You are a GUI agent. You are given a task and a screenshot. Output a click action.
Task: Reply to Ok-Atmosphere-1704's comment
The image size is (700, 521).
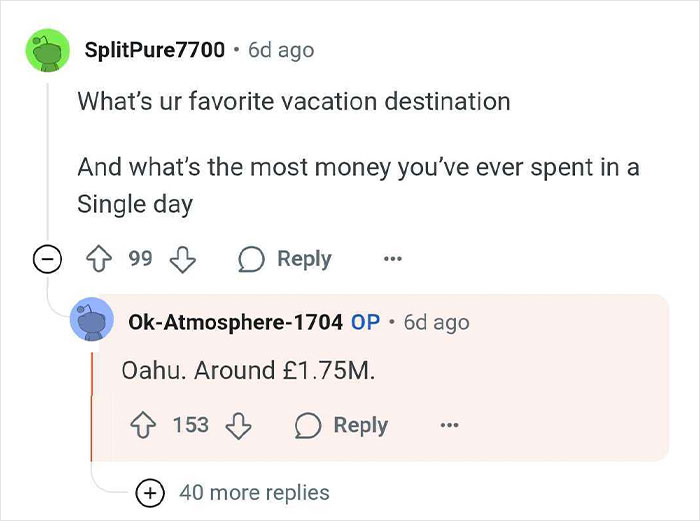coord(342,425)
